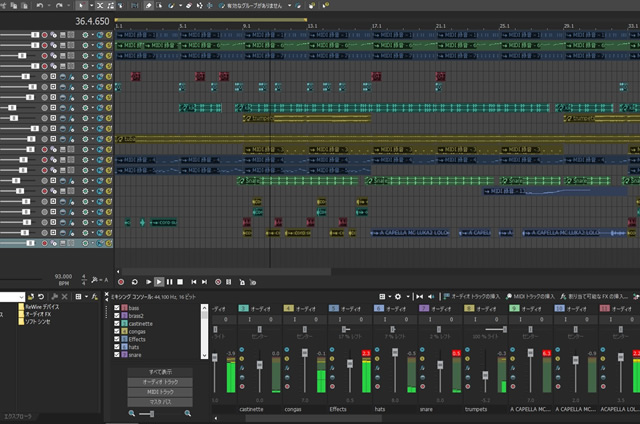Uncheck the snare track checkbox
This screenshot has width=640, height=424.
point(117,354)
